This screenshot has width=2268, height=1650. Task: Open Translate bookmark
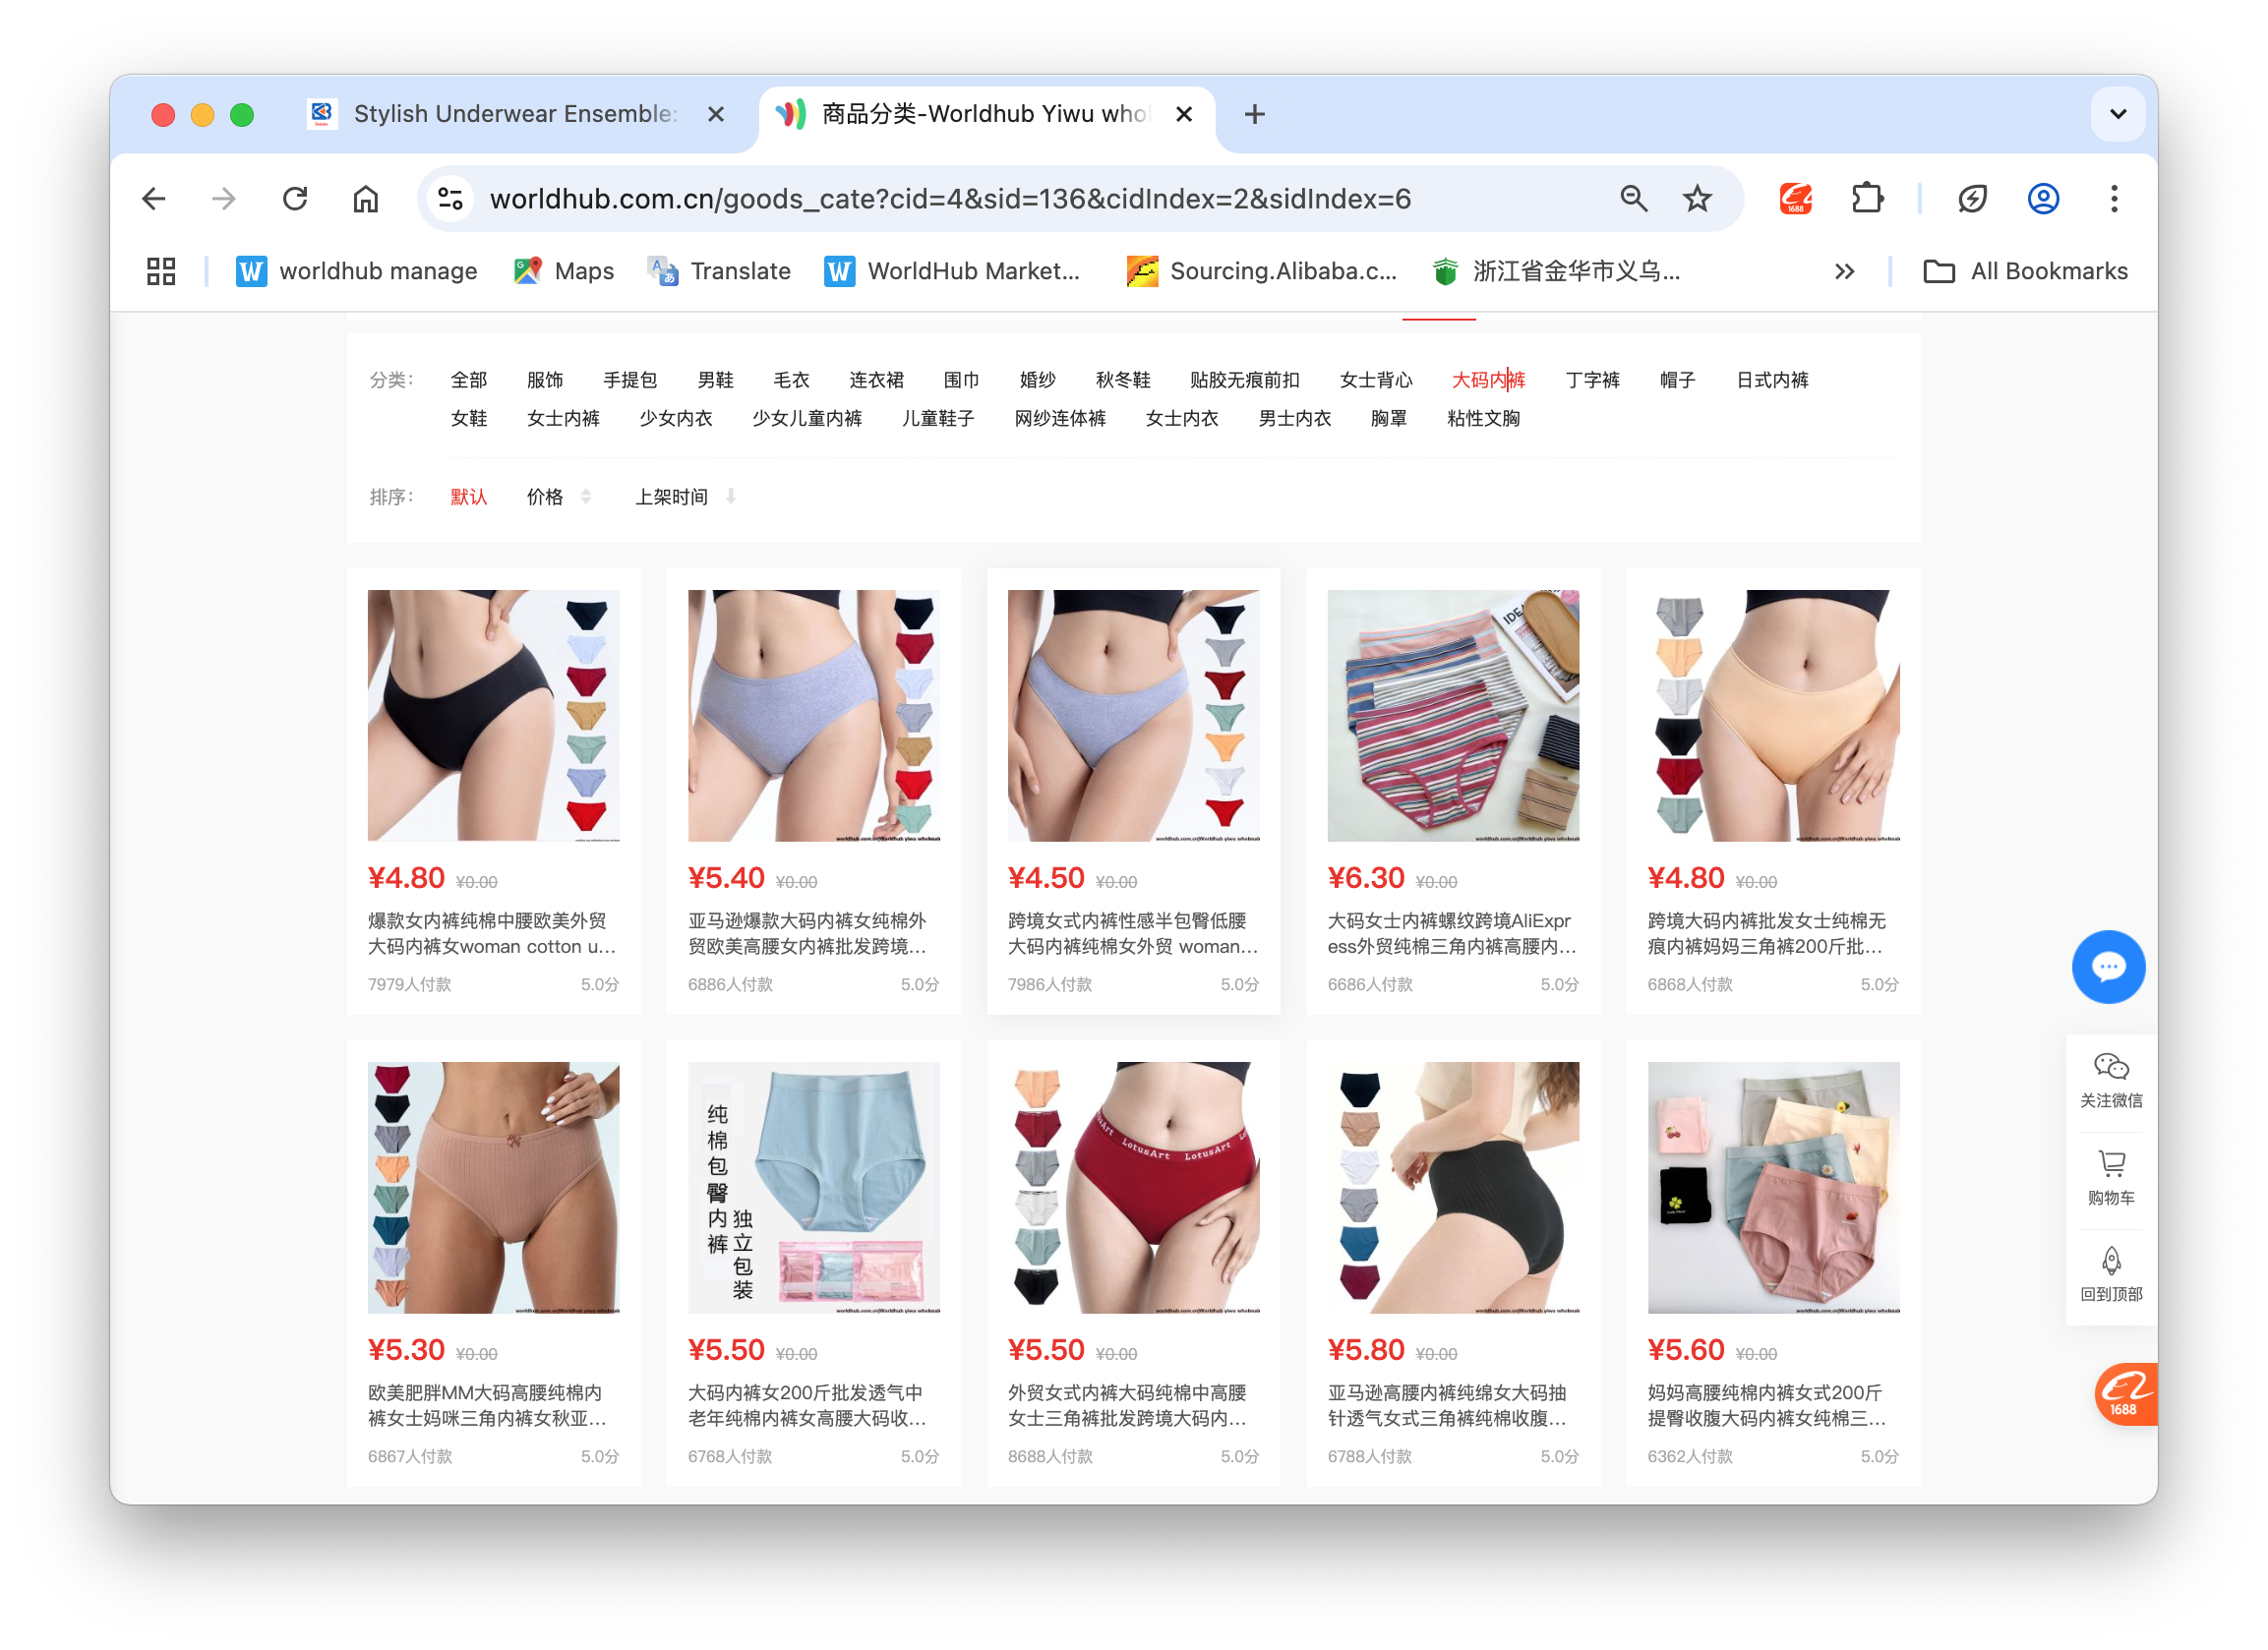[x=719, y=271]
